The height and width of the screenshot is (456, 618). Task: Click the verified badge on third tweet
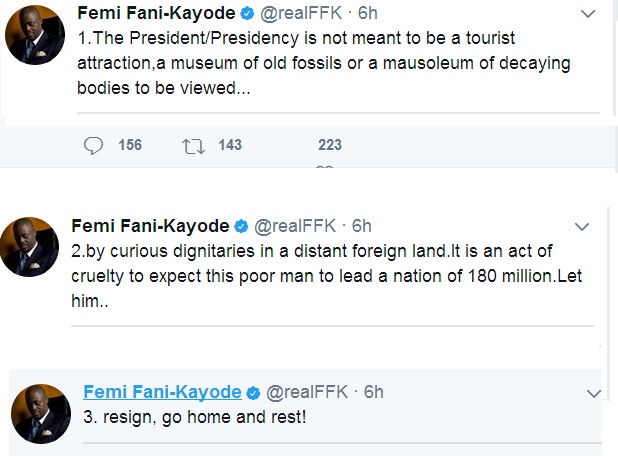(x=254, y=392)
